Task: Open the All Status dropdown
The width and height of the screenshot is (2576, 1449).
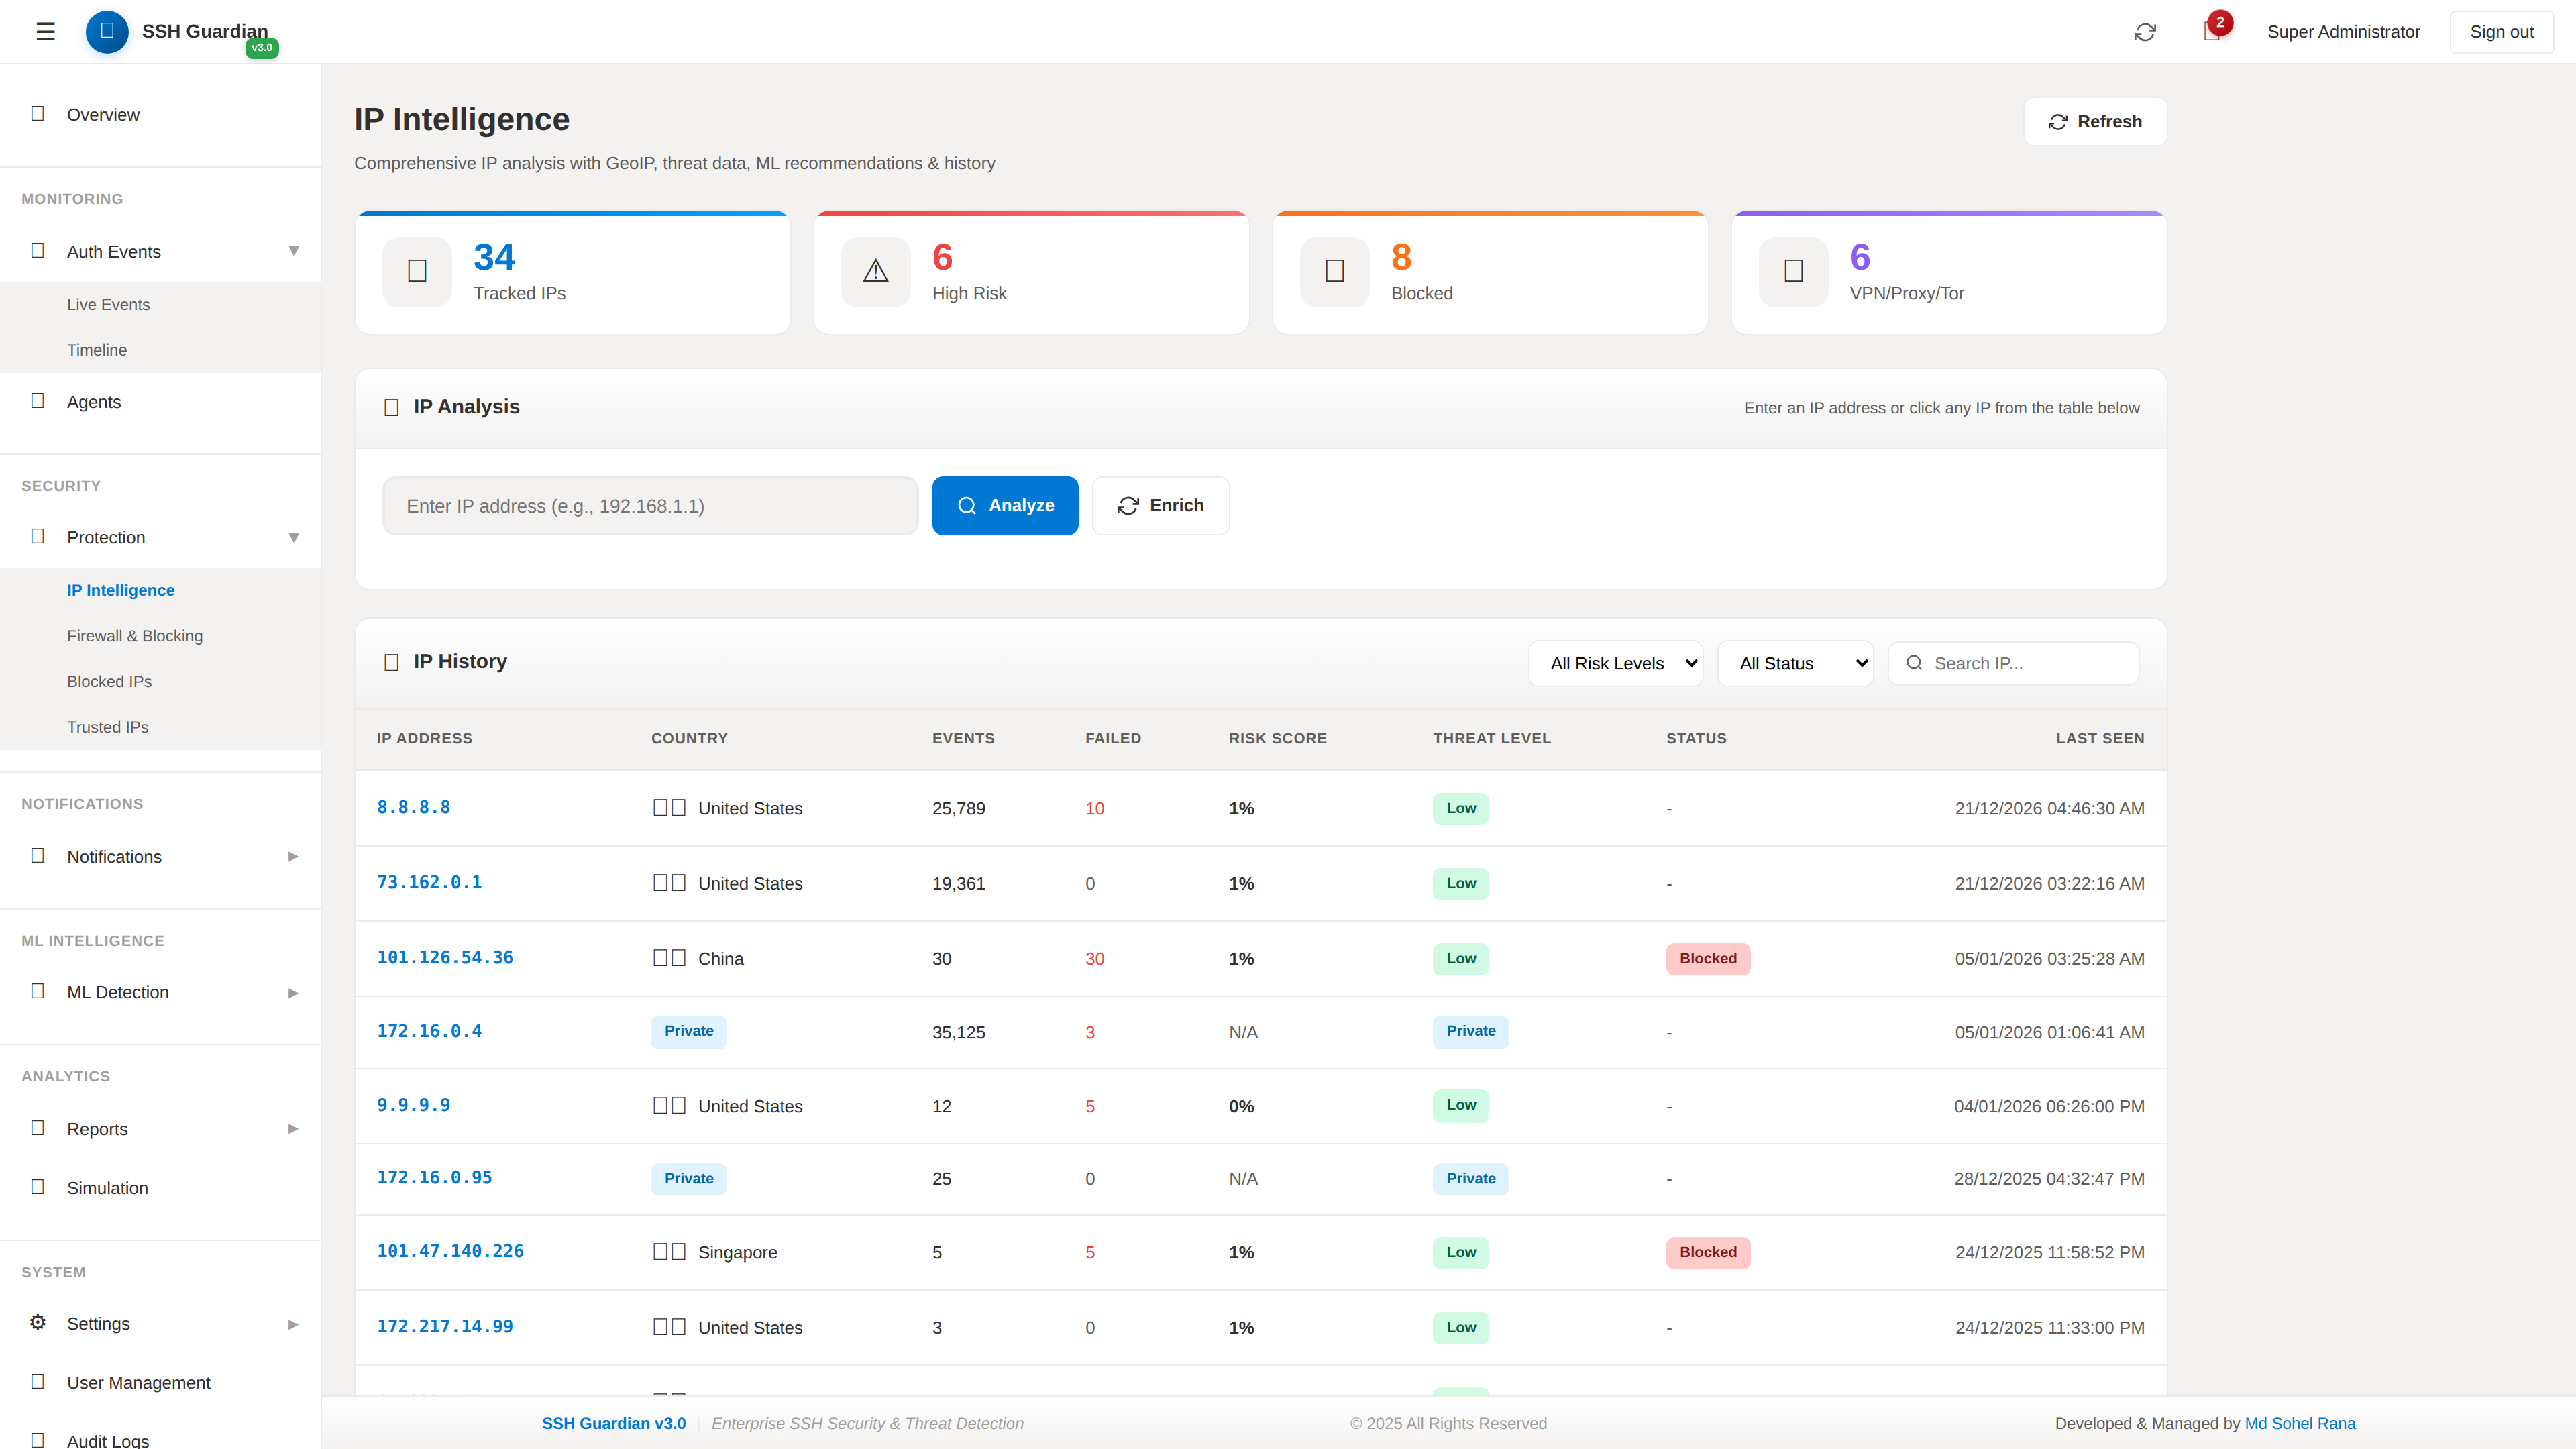Action: click(x=1795, y=663)
